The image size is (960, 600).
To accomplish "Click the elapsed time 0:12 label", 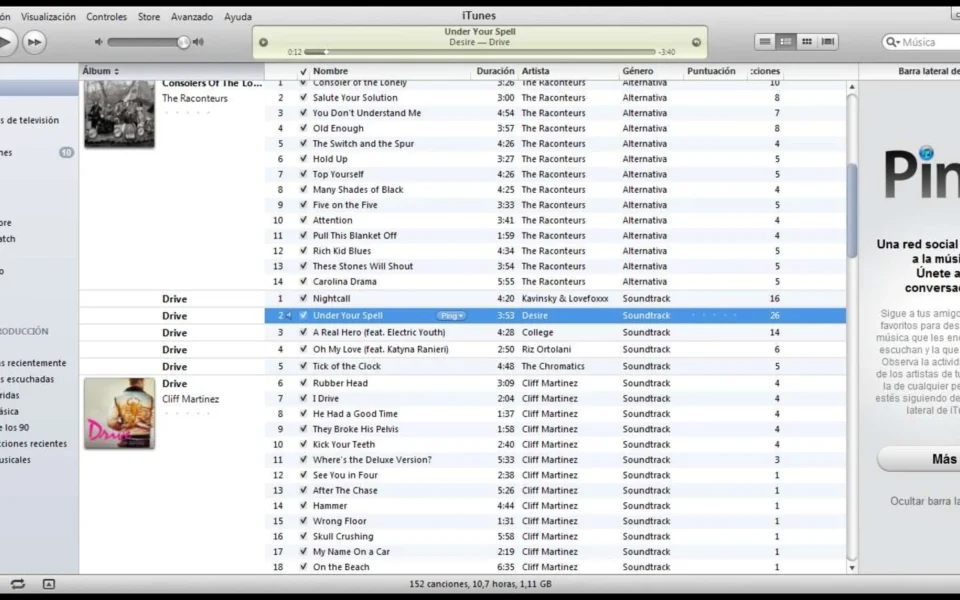I will pos(294,52).
